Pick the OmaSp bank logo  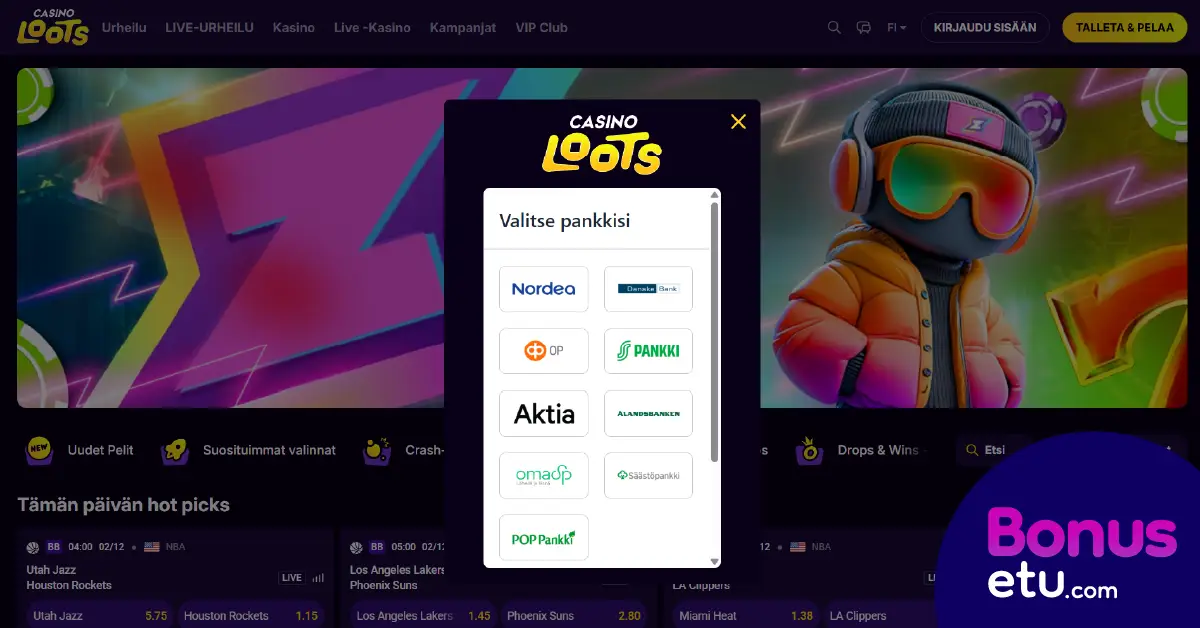pos(544,475)
